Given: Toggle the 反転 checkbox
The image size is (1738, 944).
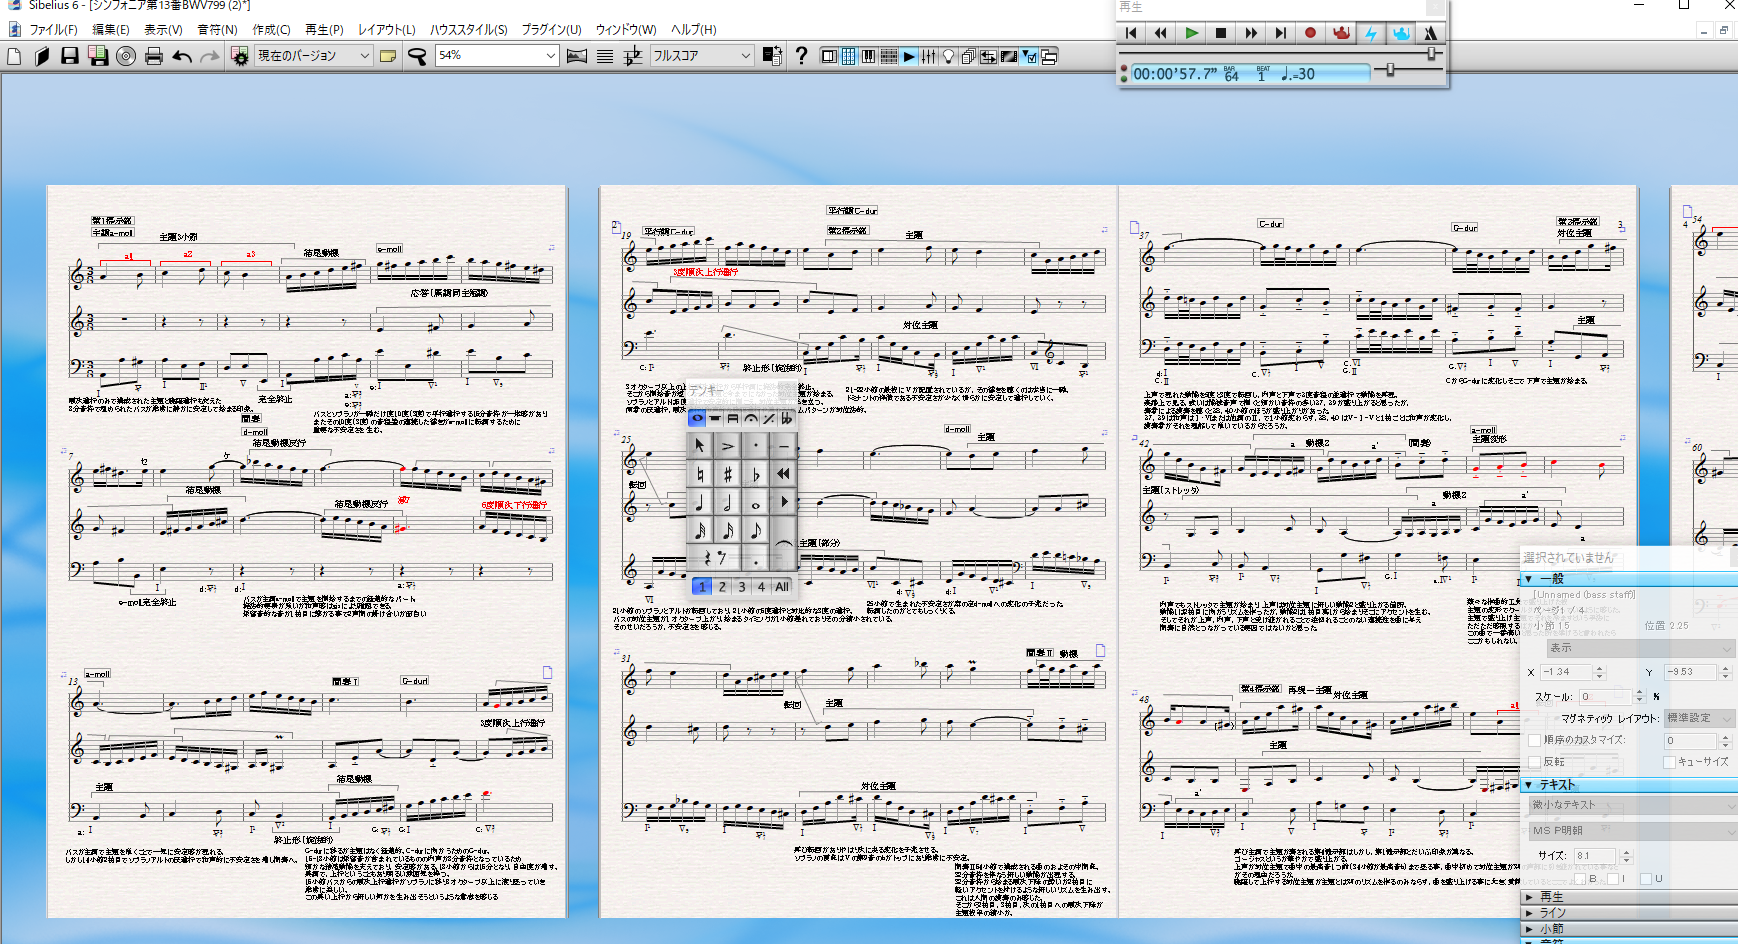Looking at the screenshot, I should [x=1535, y=762].
